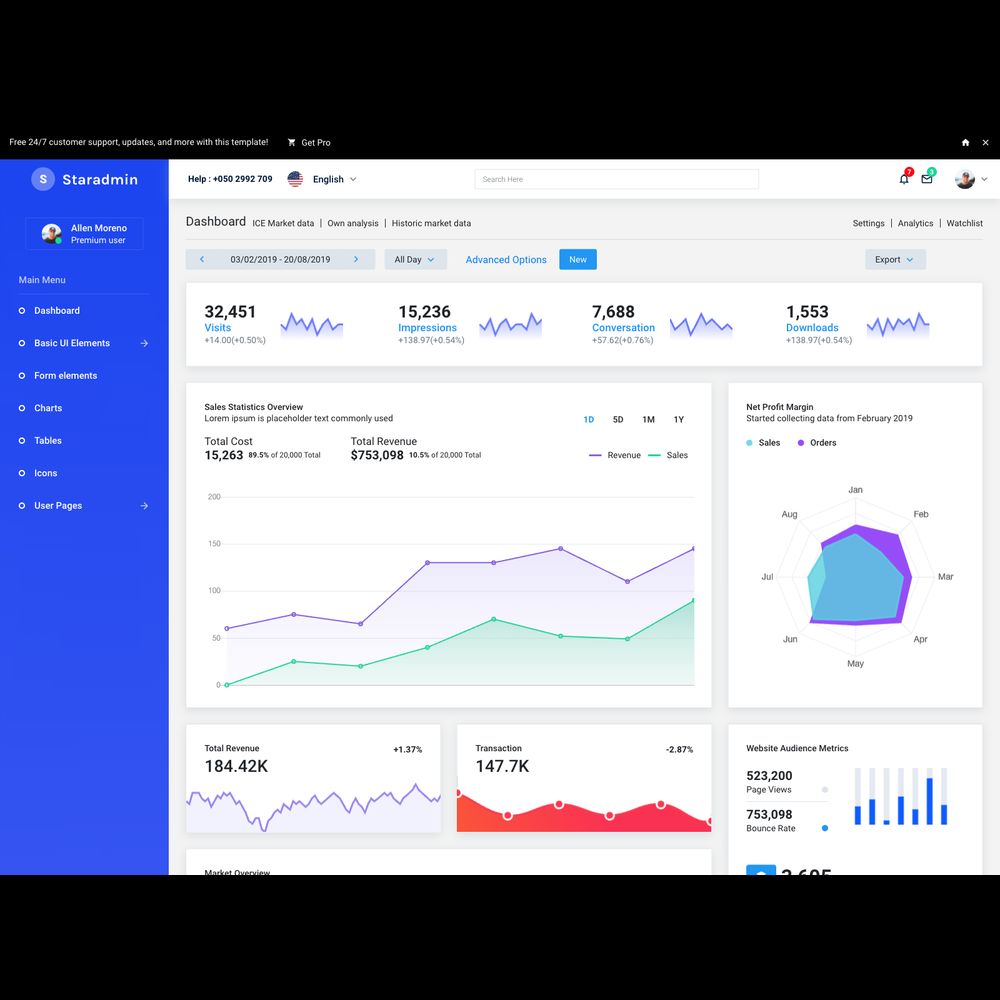Screen dimensions: 1000x1000
Task: Click the blue New button
Action: 578,259
